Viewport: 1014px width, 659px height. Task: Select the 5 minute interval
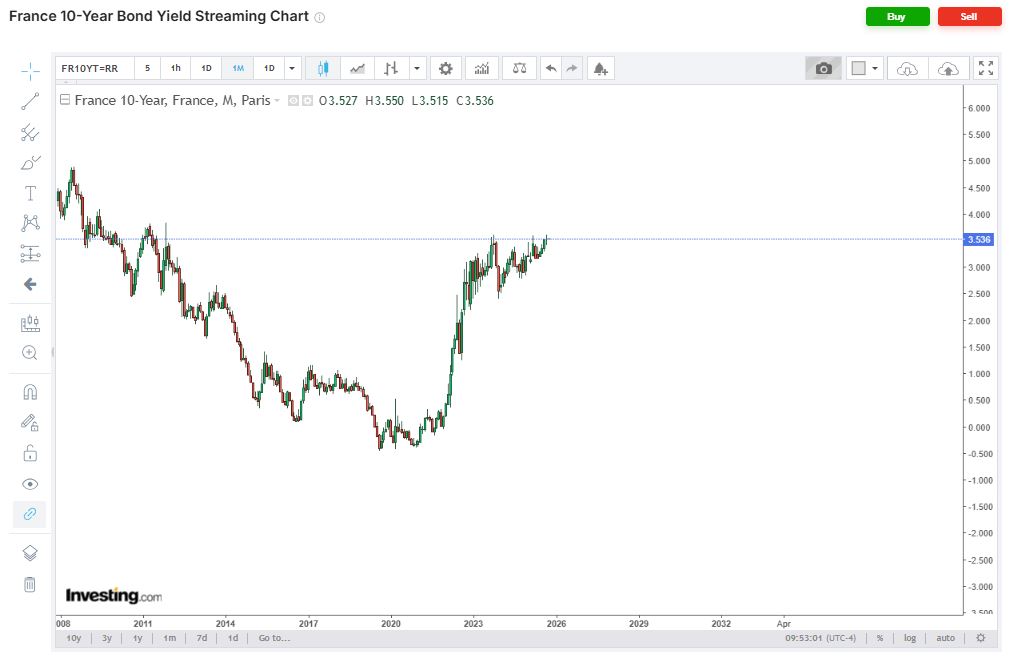coord(147,68)
